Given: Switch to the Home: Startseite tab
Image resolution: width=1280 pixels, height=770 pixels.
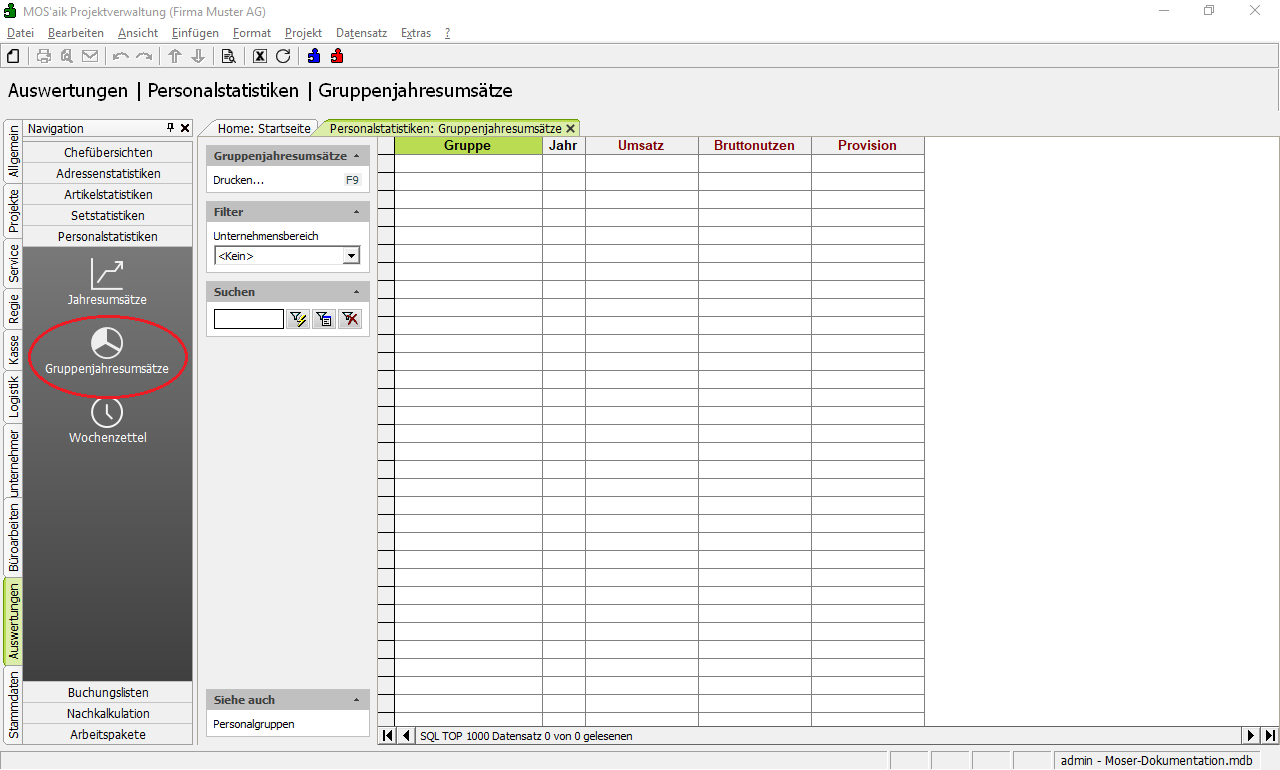Looking at the screenshot, I should (264, 128).
